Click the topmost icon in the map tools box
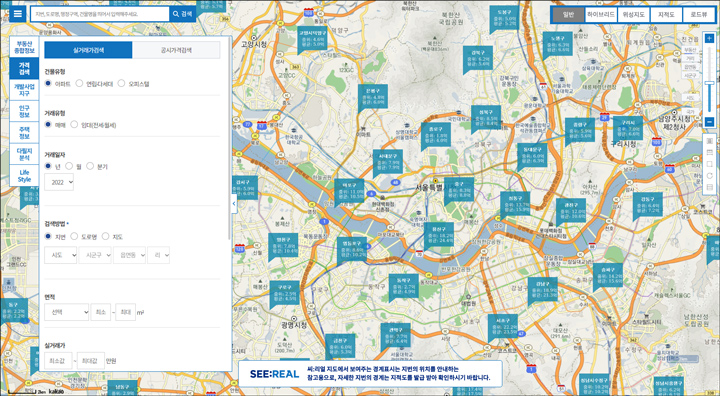 (x=709, y=141)
